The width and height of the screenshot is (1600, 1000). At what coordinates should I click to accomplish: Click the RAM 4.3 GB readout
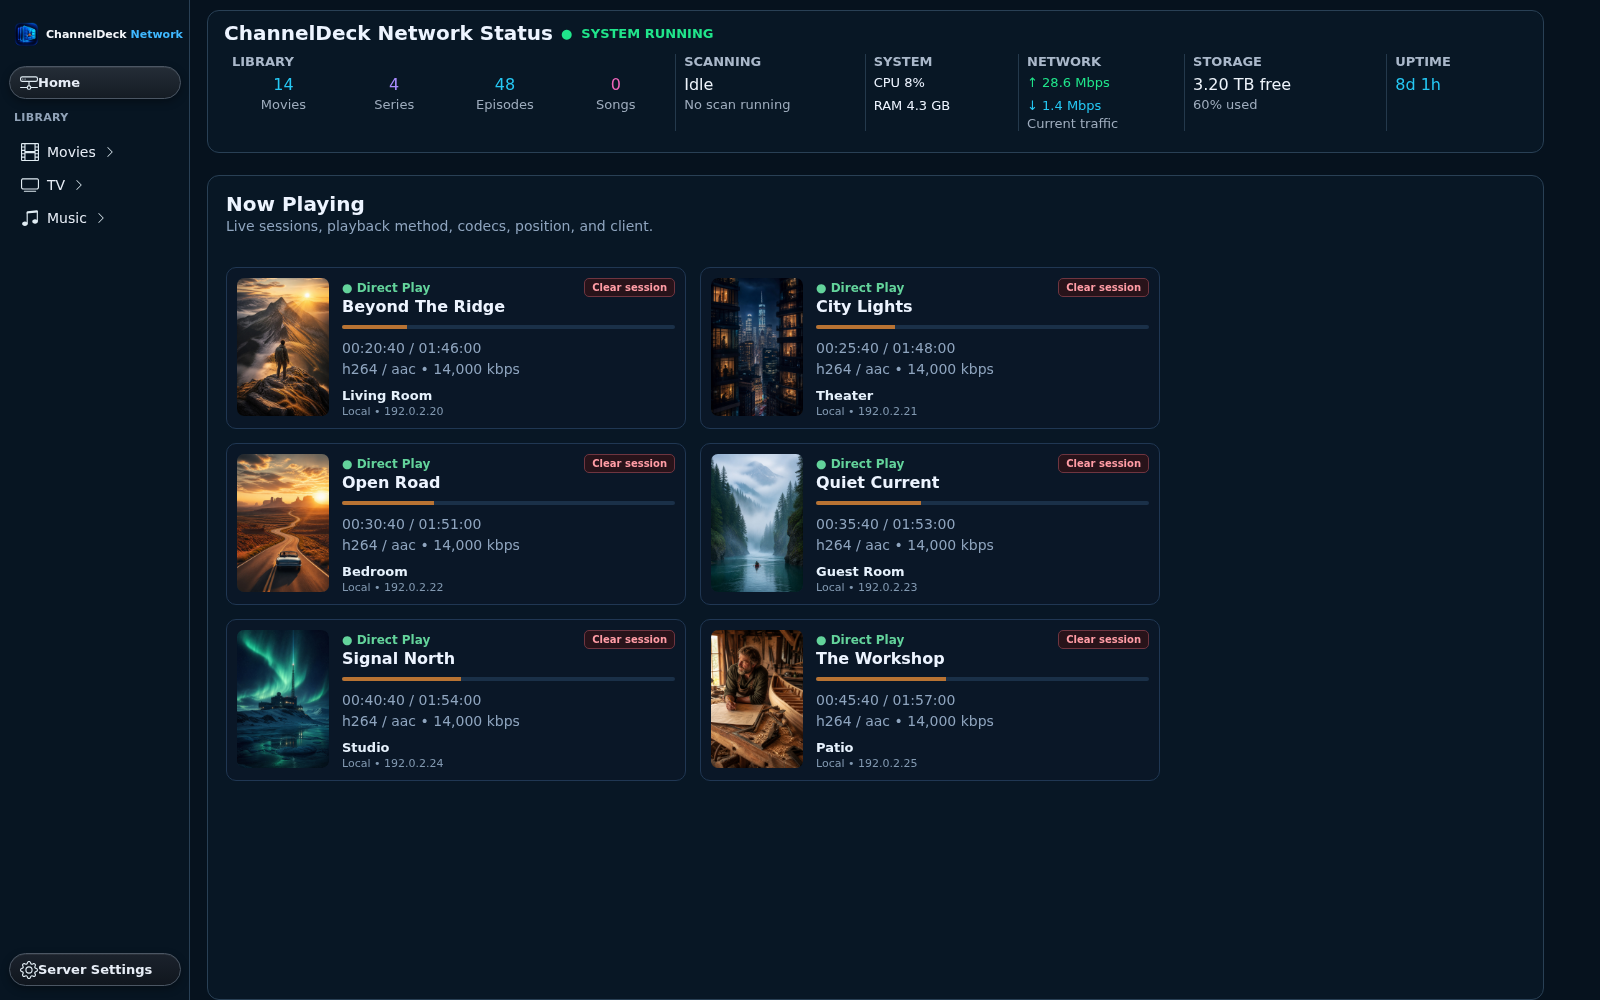point(912,105)
